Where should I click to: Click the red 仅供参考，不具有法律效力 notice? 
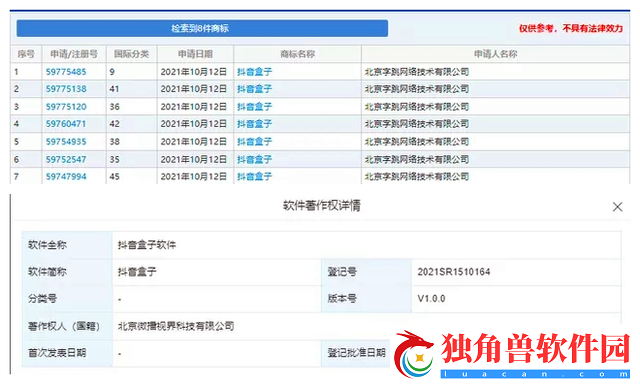[x=571, y=28]
